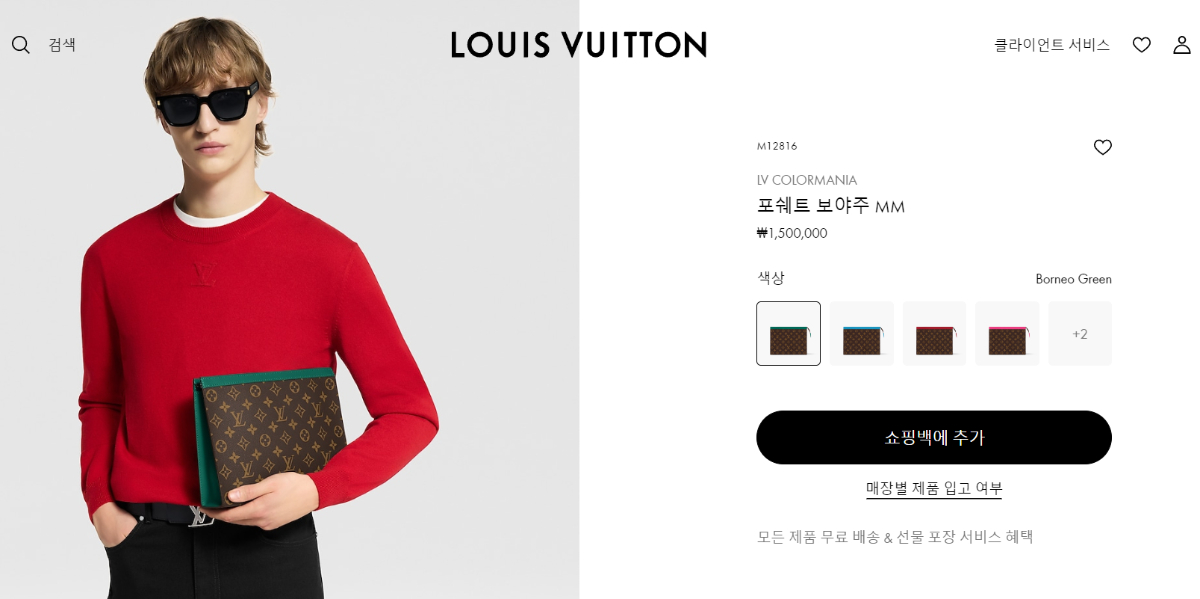Select the blue trim pouch swatch
Image resolution: width=1200 pixels, height=599 pixels.
click(x=861, y=333)
